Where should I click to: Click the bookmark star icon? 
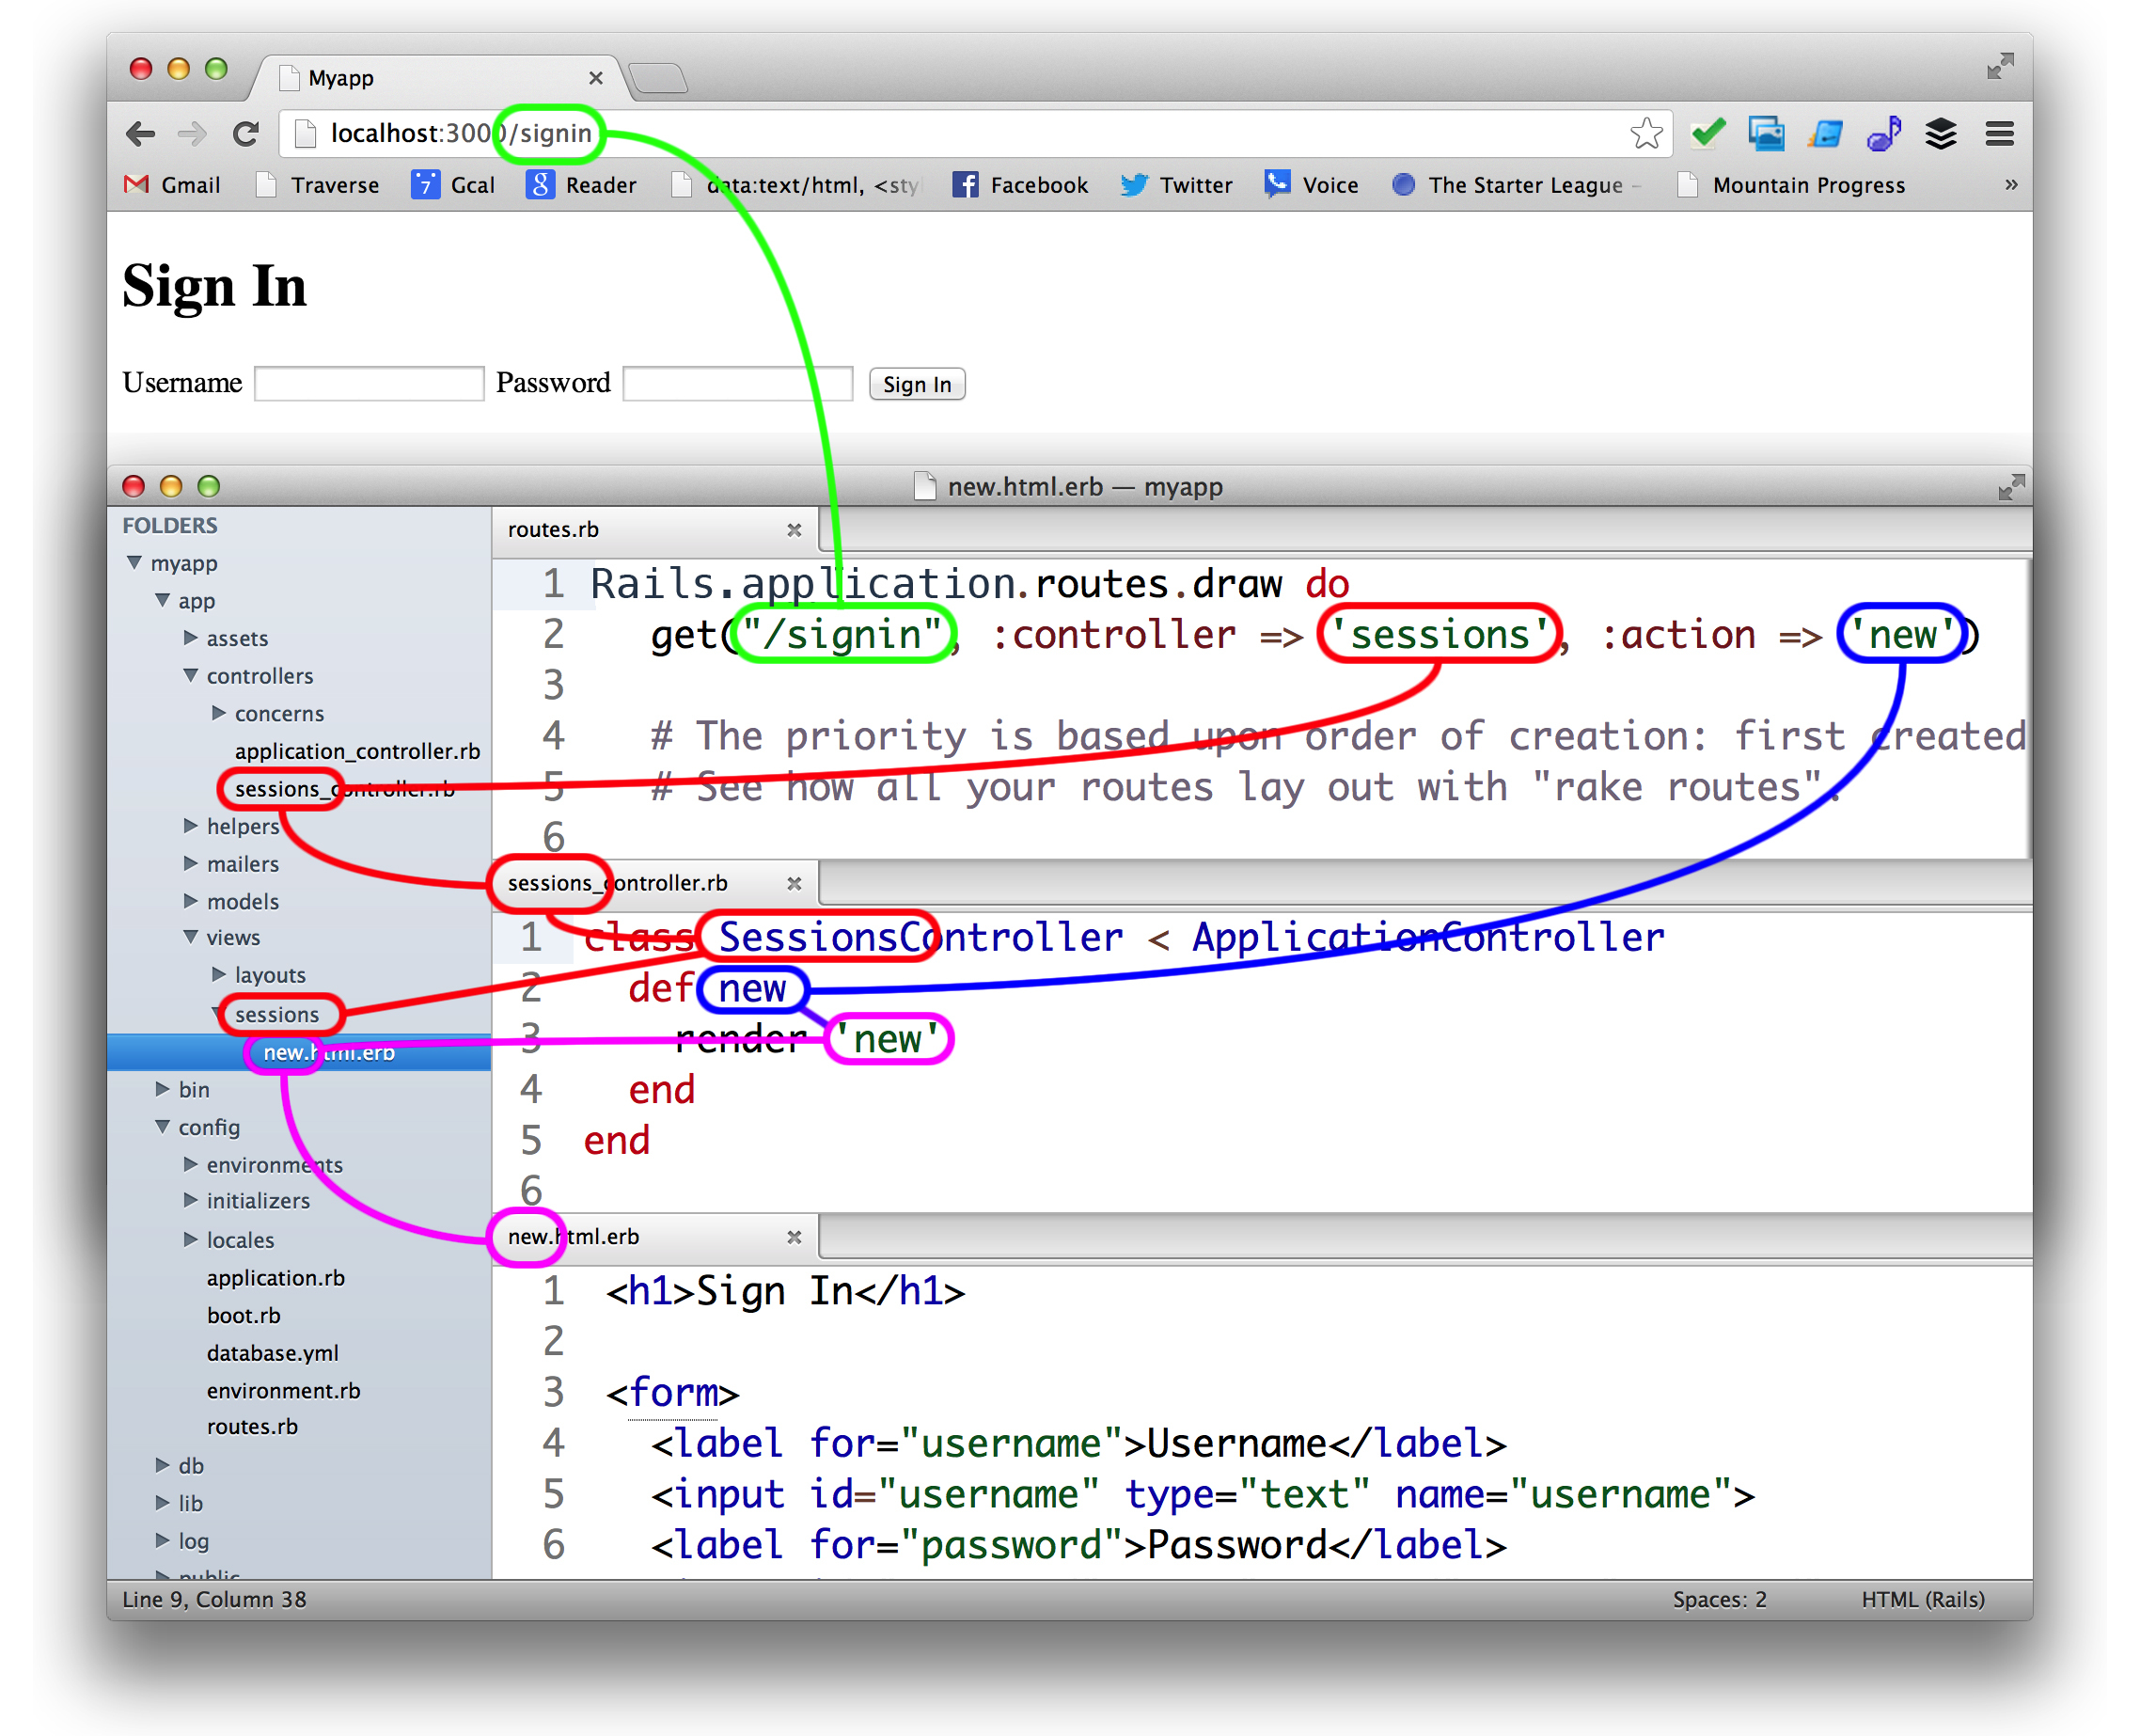[1645, 133]
